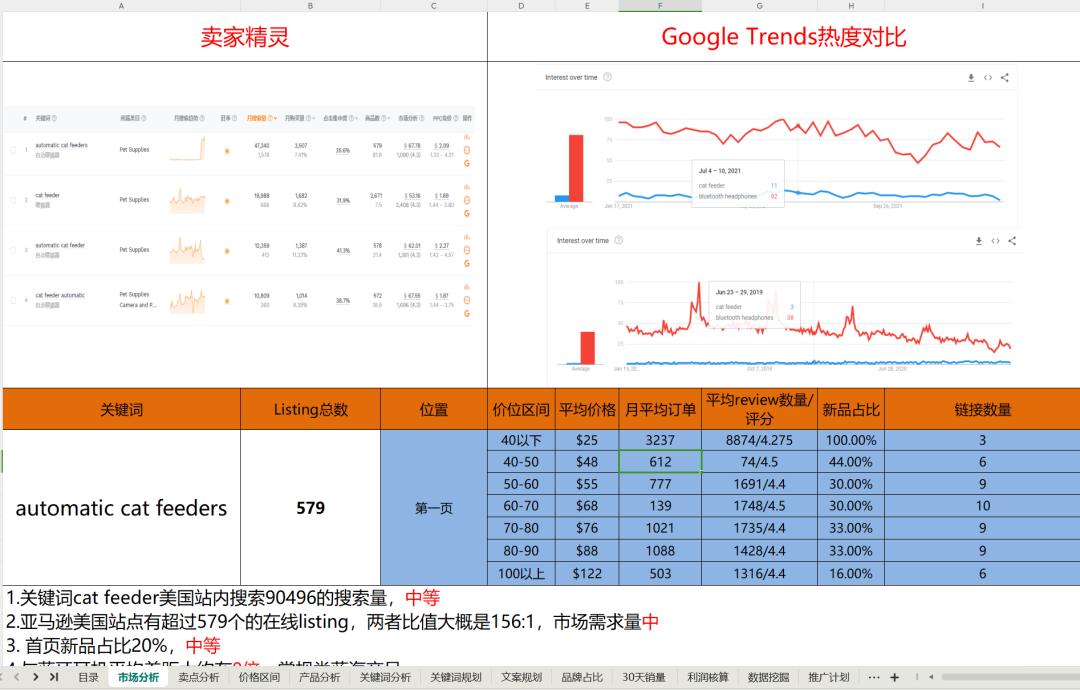Screen dimensions: 1080x690
Task: Check the checkbox for automatic cat feeders row
Action: click(13, 148)
